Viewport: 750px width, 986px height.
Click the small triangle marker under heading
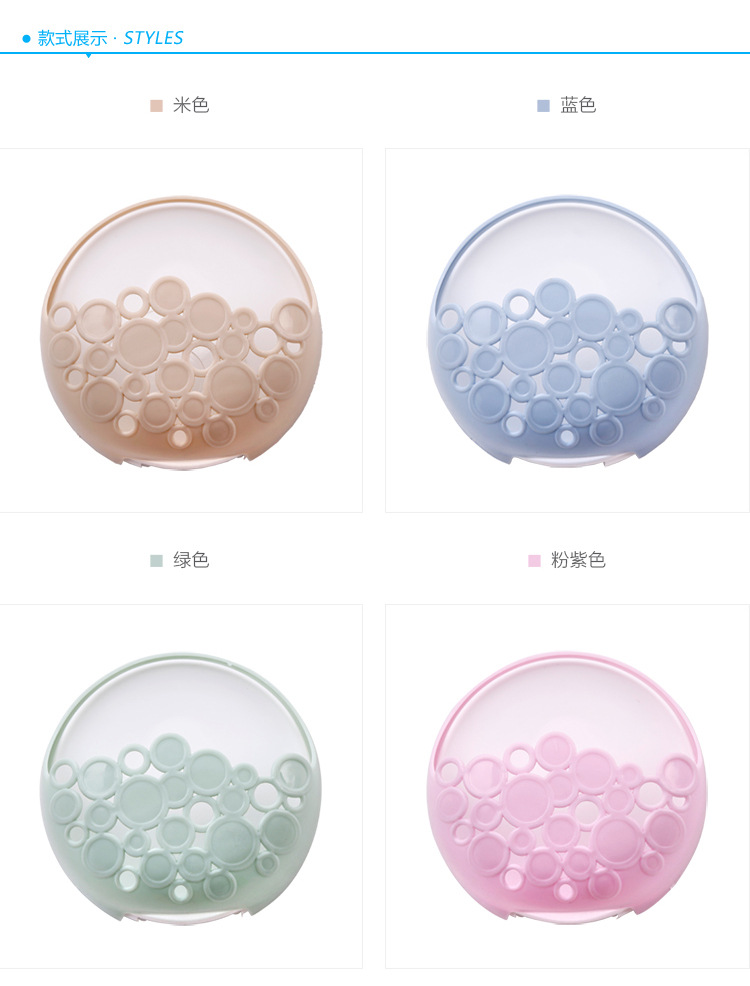(x=88, y=55)
